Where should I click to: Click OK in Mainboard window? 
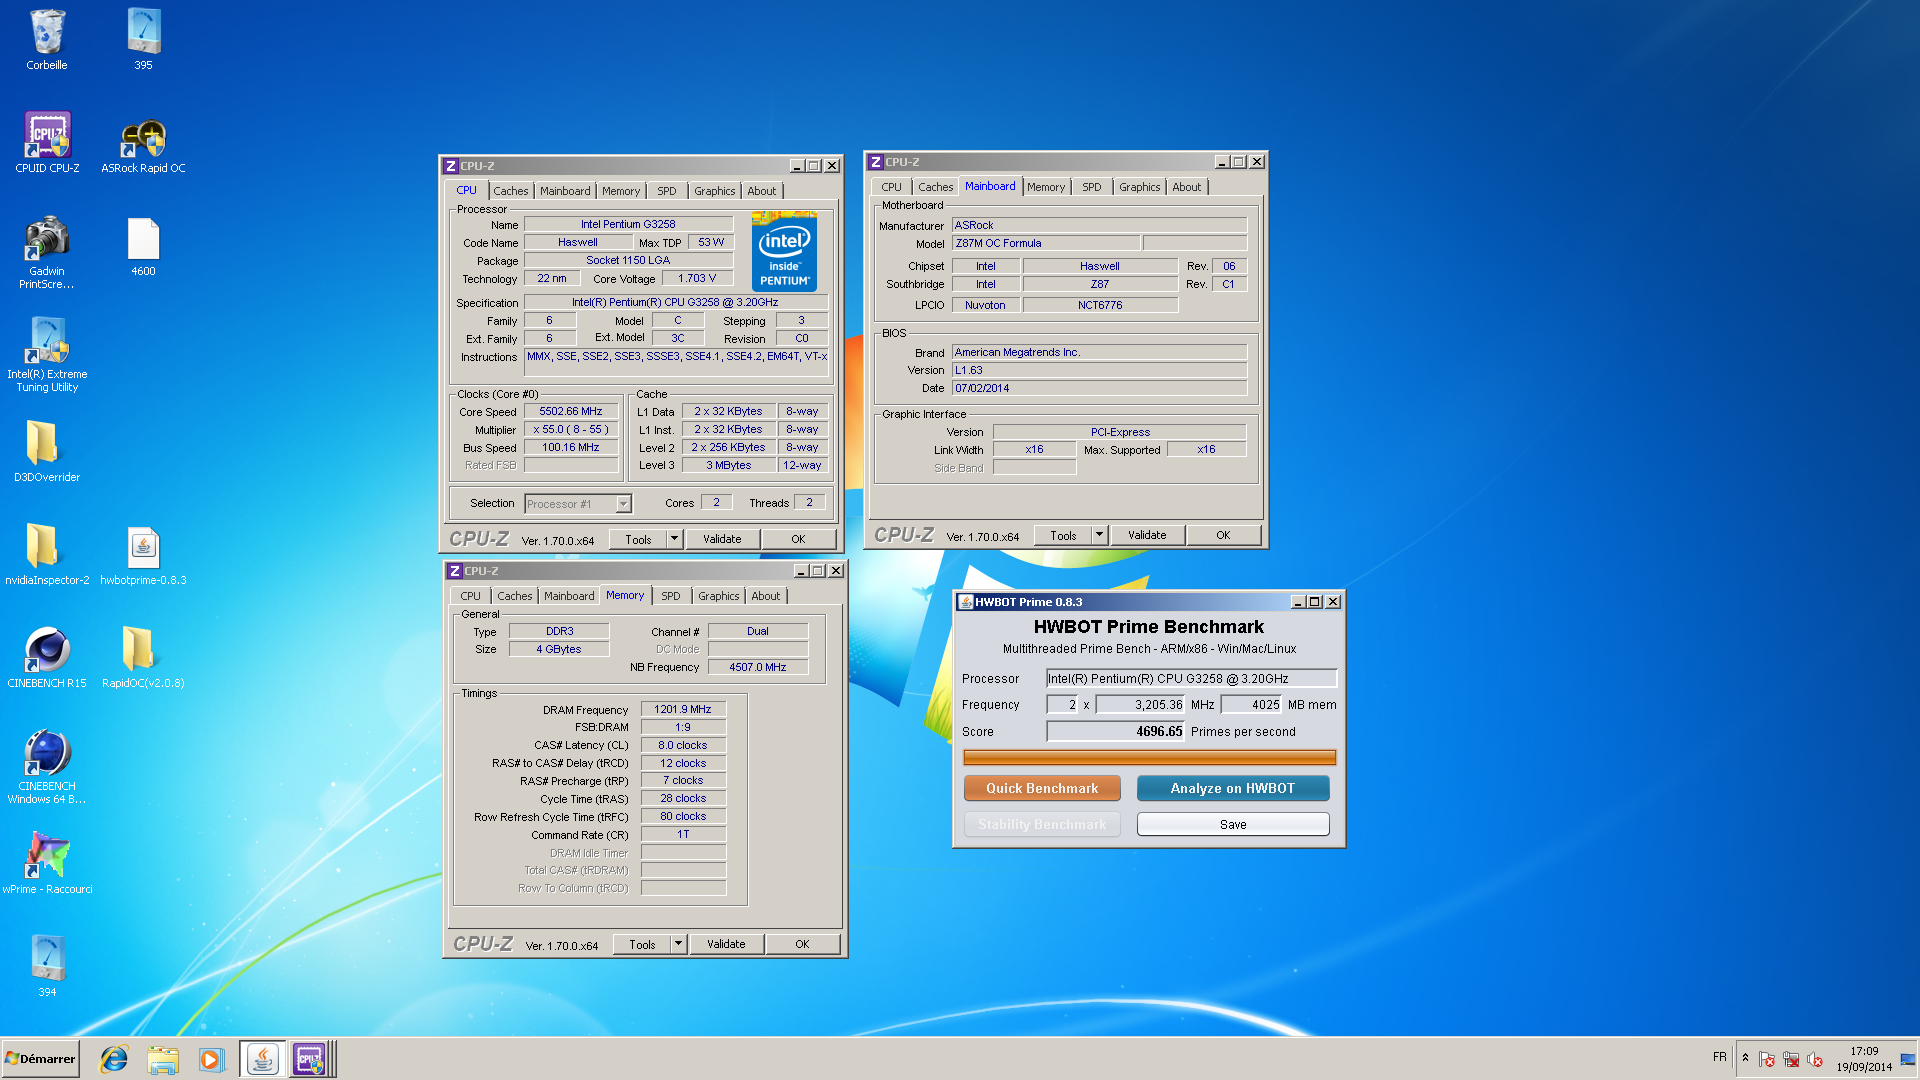(1223, 535)
